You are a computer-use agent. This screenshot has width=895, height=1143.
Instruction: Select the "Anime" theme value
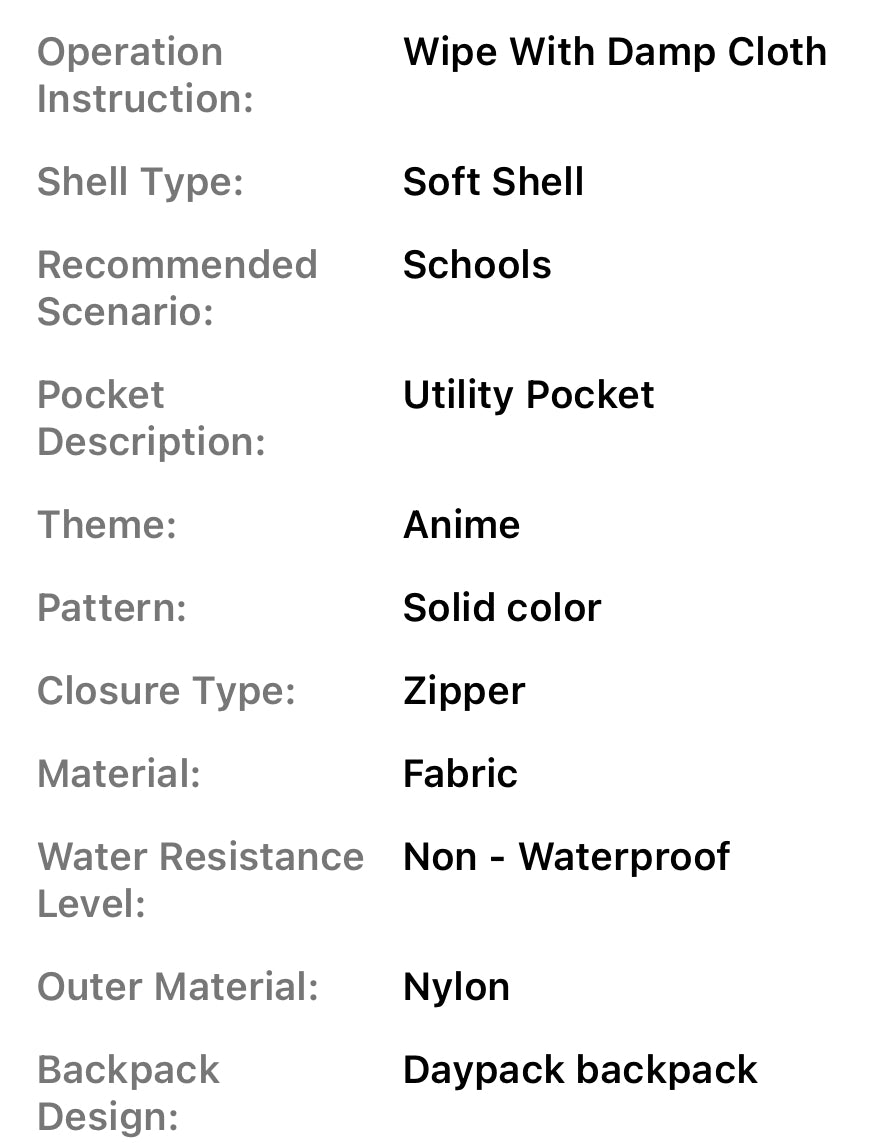click(461, 525)
